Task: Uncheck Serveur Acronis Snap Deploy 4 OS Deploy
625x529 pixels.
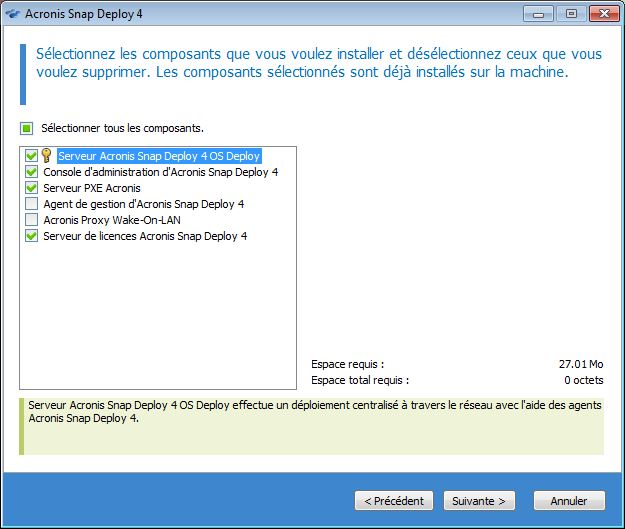Action: pos(31,156)
